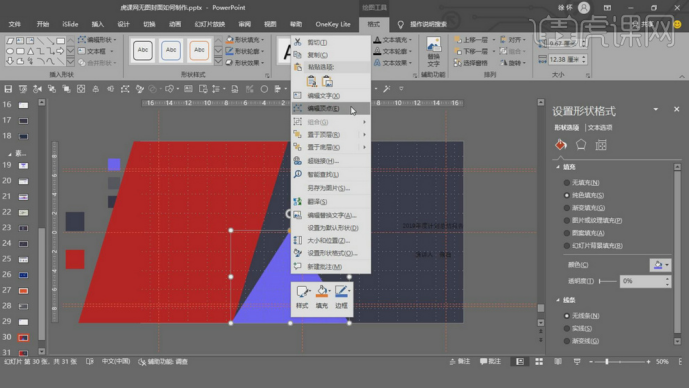Click the magic wand icon in quick toolbar
Screen dimensions: 689x388
pyautogui.click(x=387, y=89)
